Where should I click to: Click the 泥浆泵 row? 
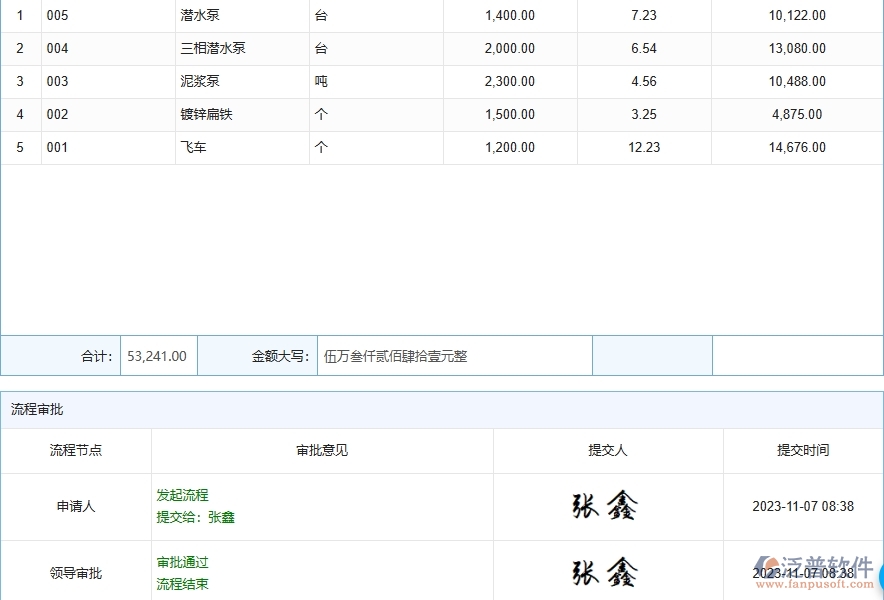[x=198, y=81]
